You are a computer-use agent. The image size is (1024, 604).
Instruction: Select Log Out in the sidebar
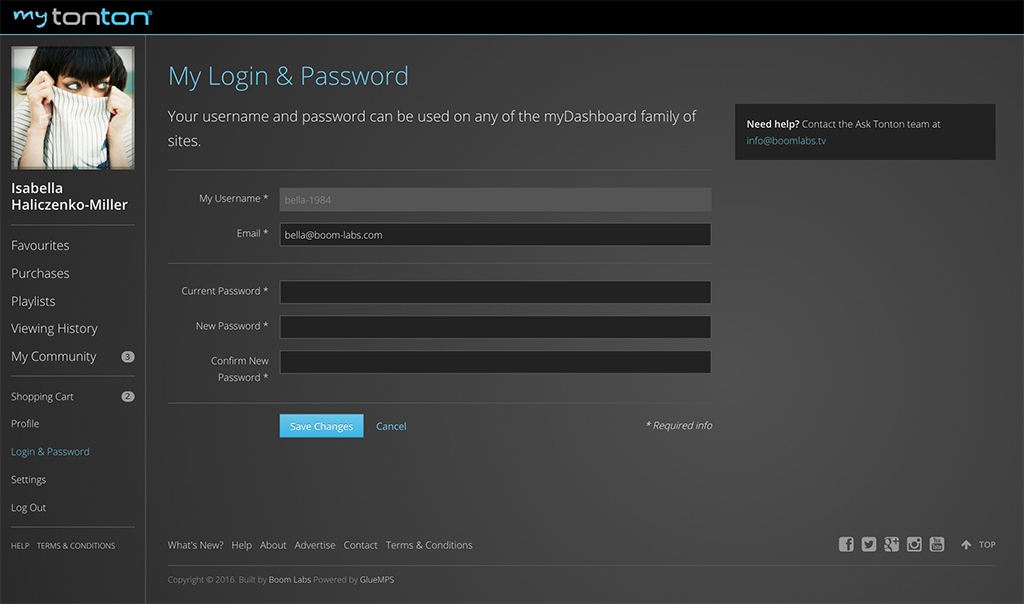click(28, 508)
